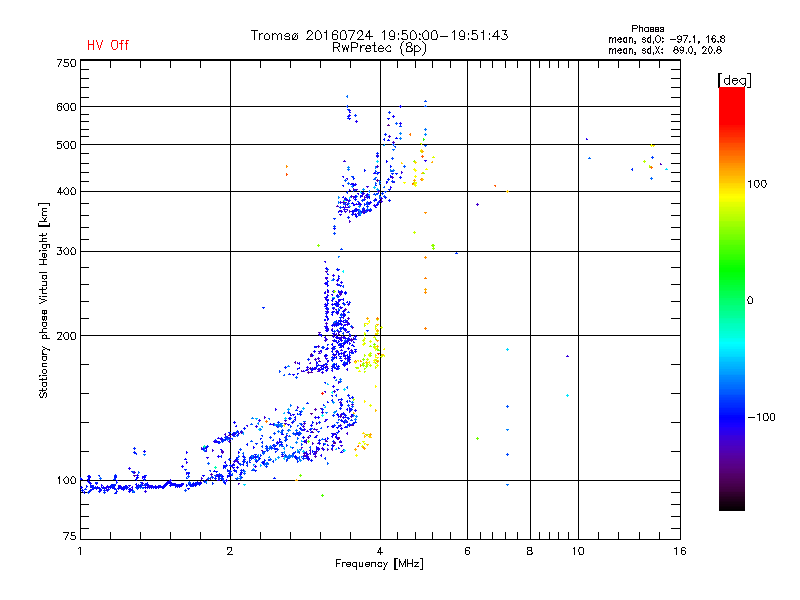The image size is (800, 600).
Task: Click the black bottom of the phase colorbar
Action: (732, 503)
